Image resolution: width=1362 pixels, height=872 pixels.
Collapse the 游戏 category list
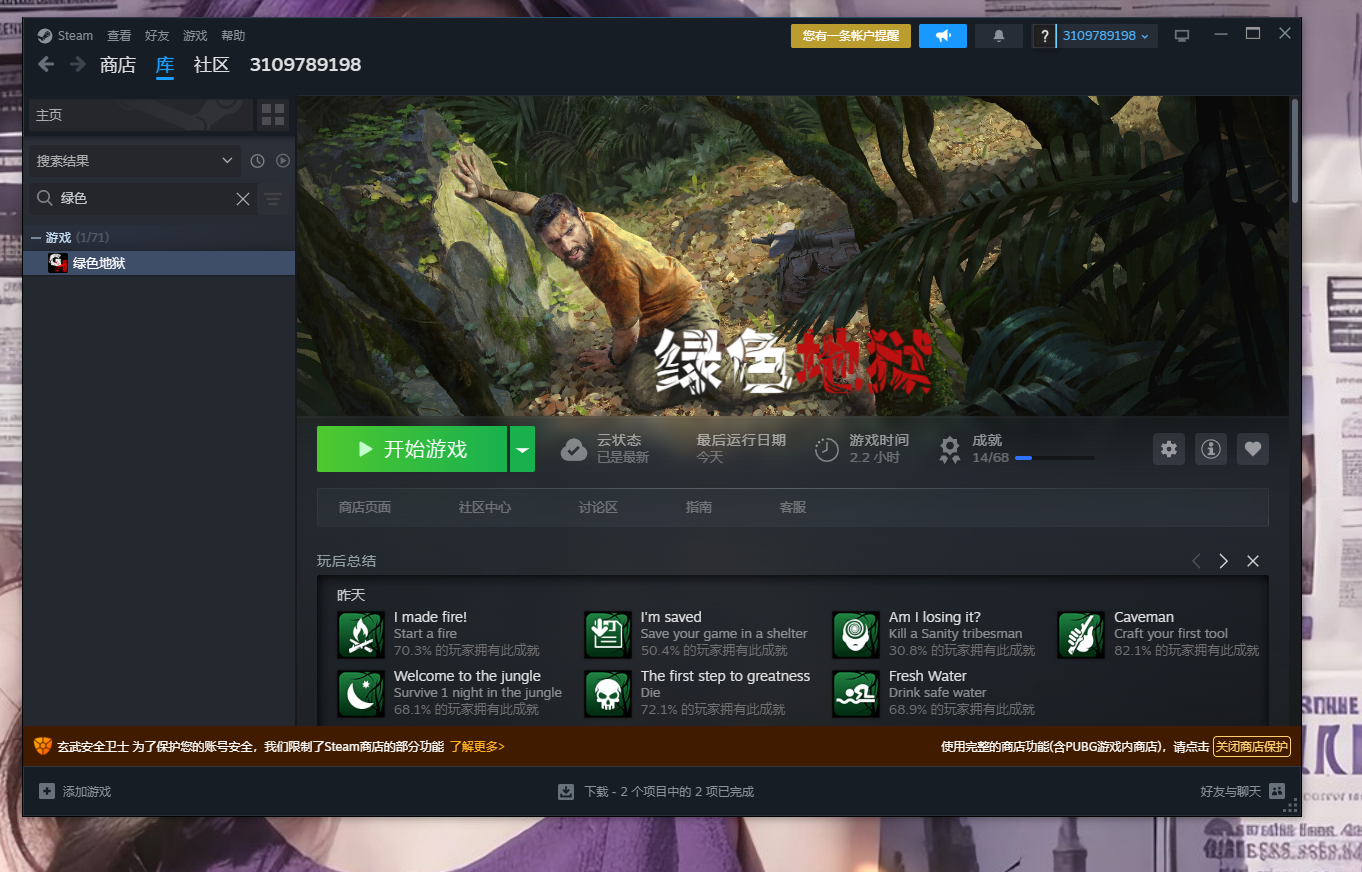point(36,238)
